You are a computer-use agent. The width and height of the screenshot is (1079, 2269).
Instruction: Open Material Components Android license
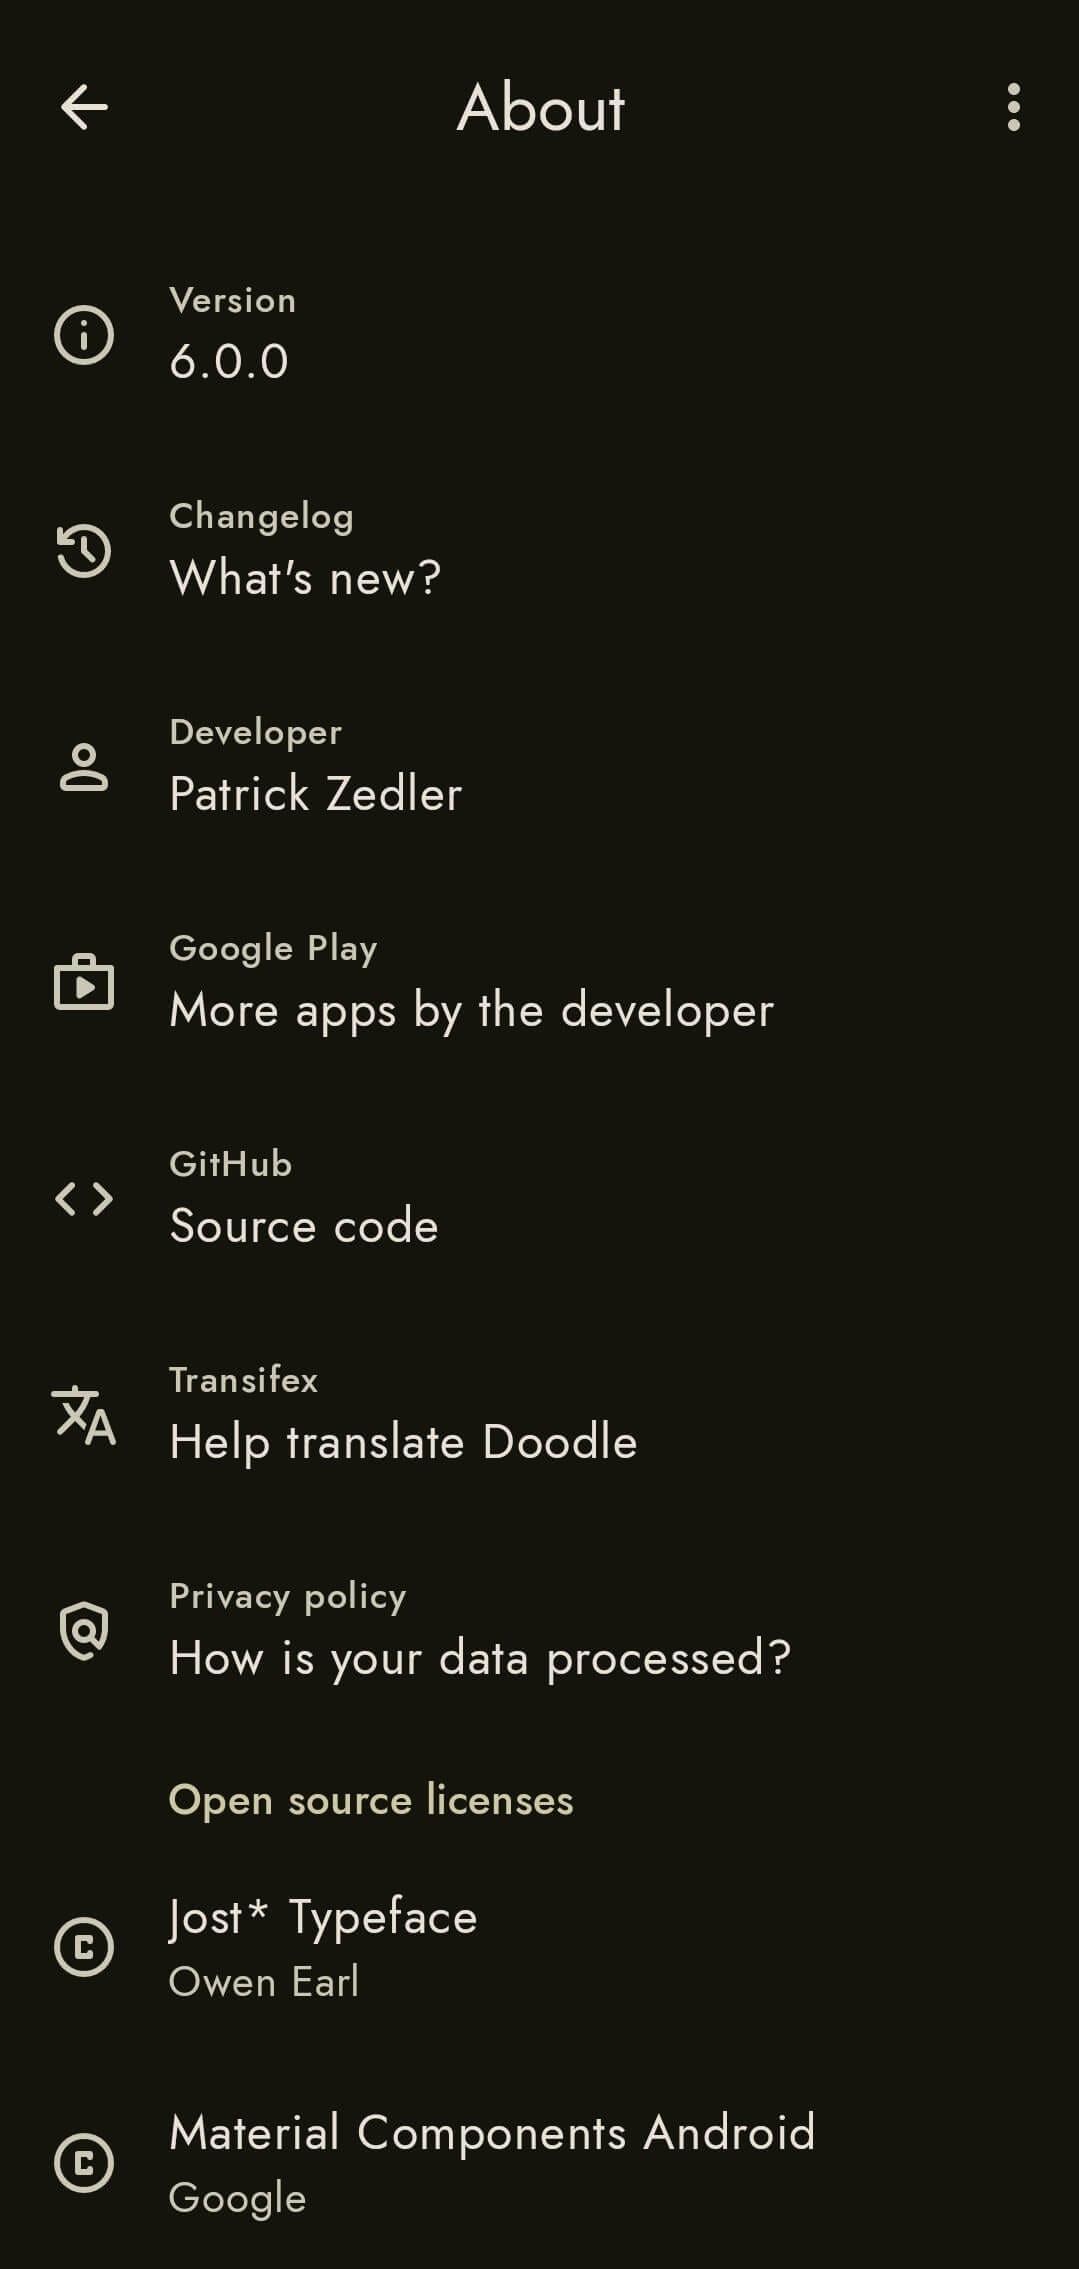pyautogui.click(x=492, y=2134)
